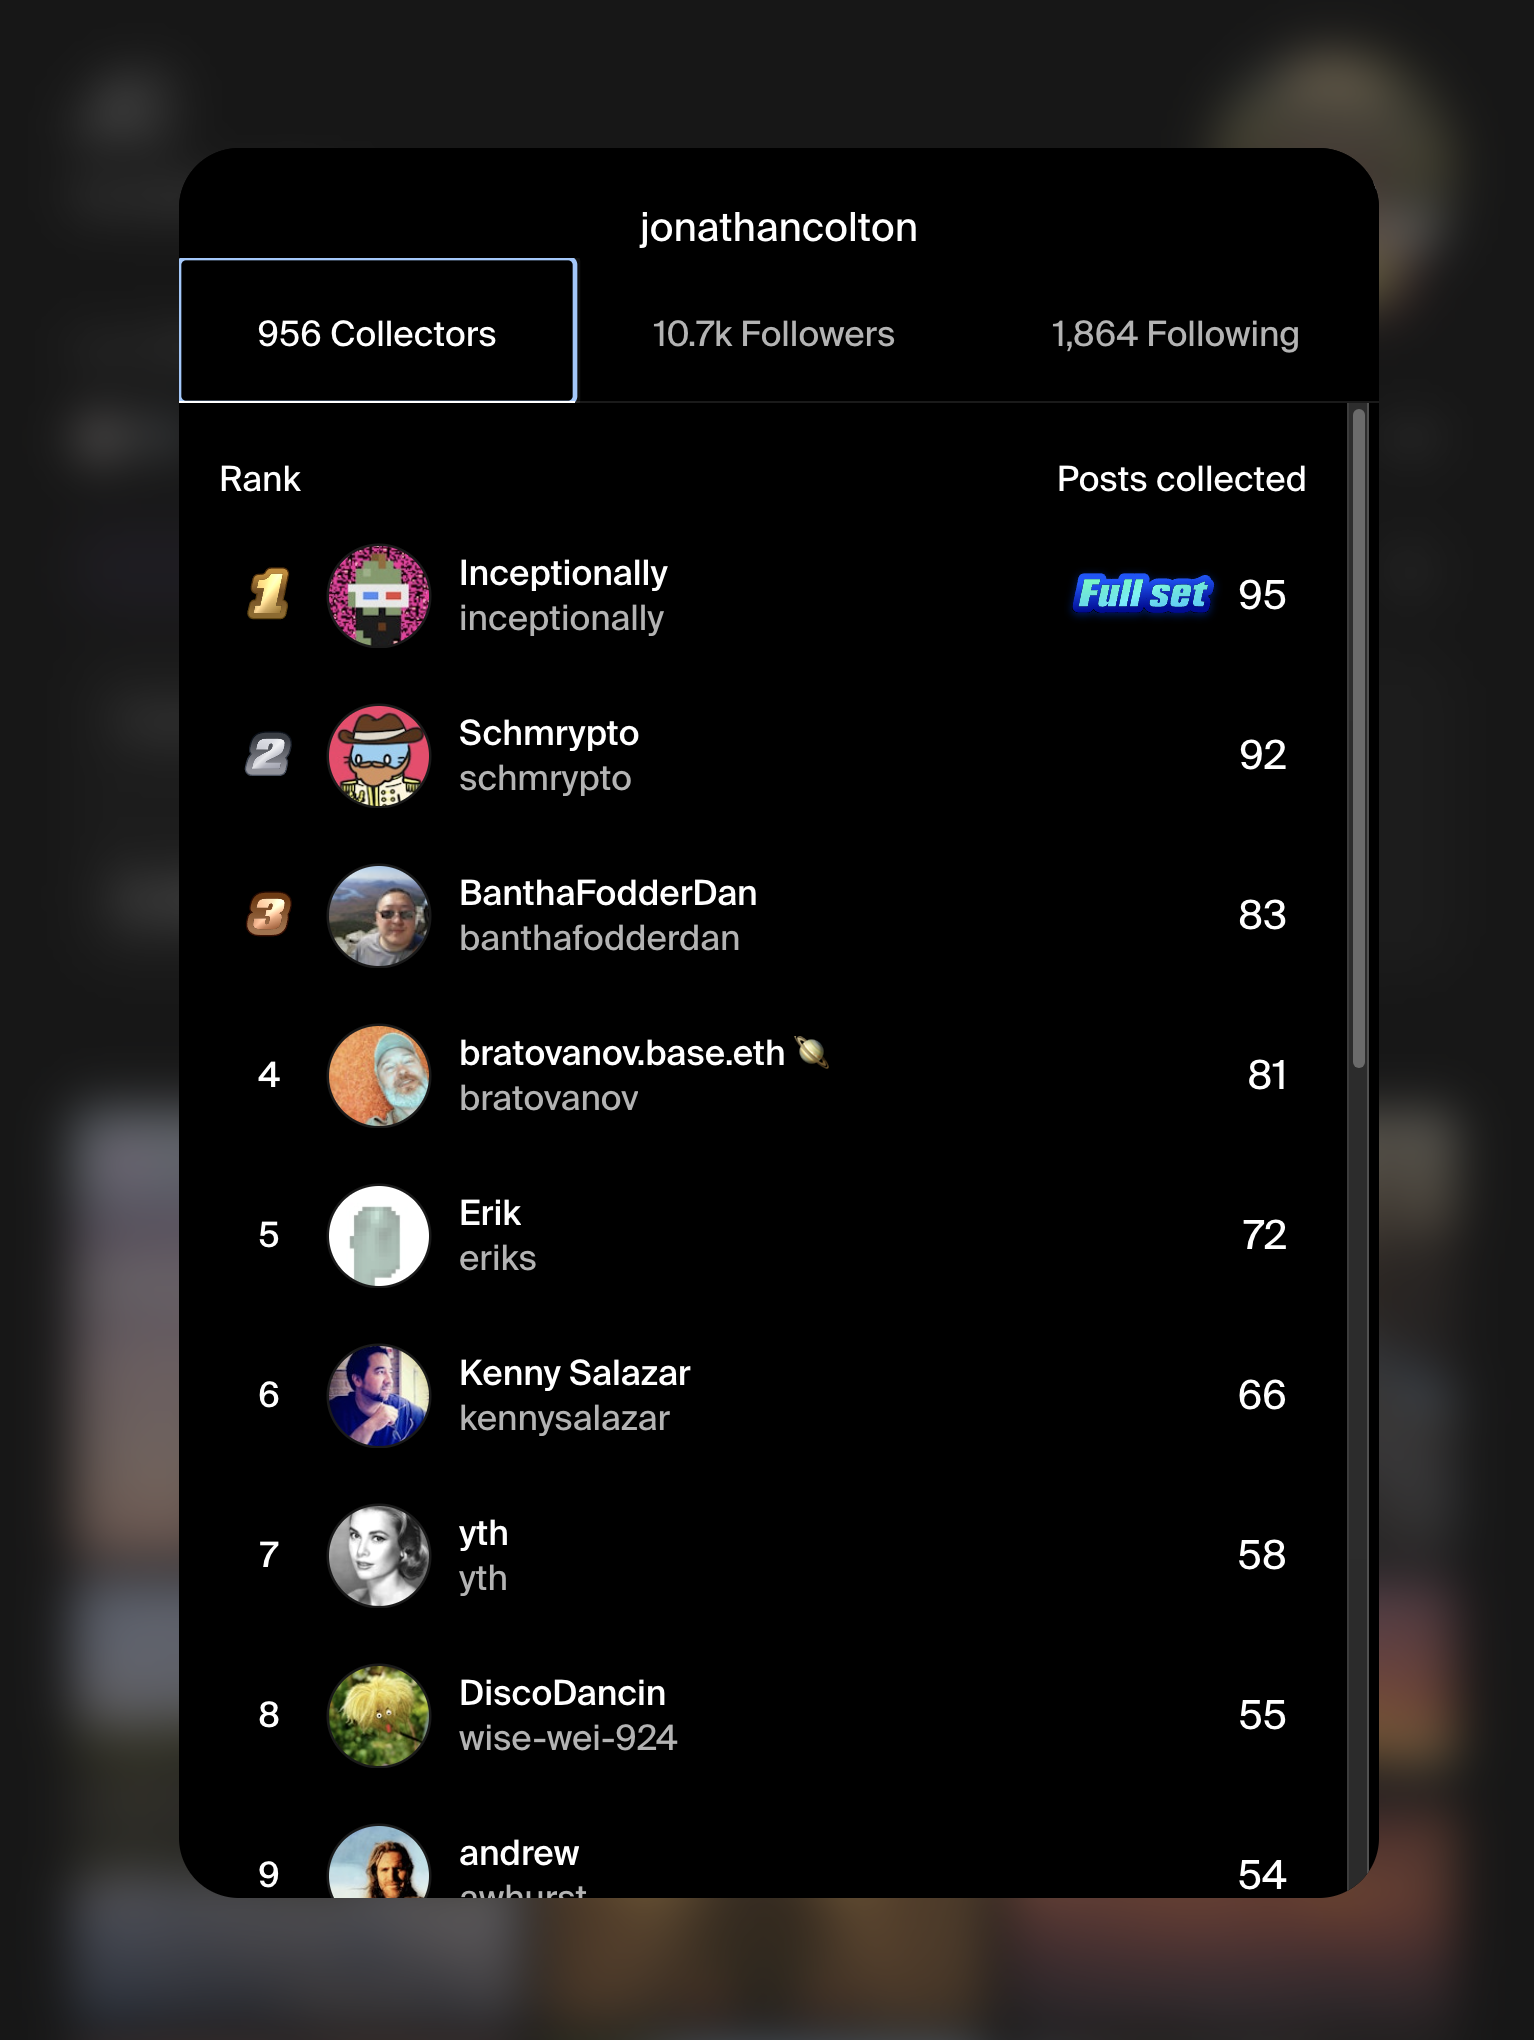The width and height of the screenshot is (1534, 2040).
Task: Click the andrew collector entry
Action: coord(762,1861)
